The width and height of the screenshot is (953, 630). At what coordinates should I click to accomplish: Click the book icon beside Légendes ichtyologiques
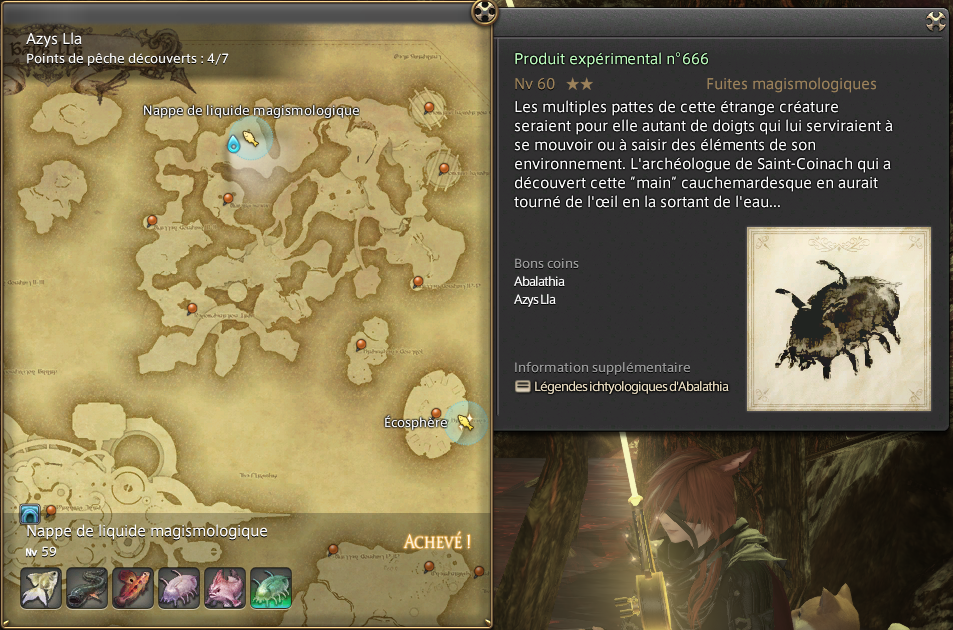pyautogui.click(x=522, y=386)
